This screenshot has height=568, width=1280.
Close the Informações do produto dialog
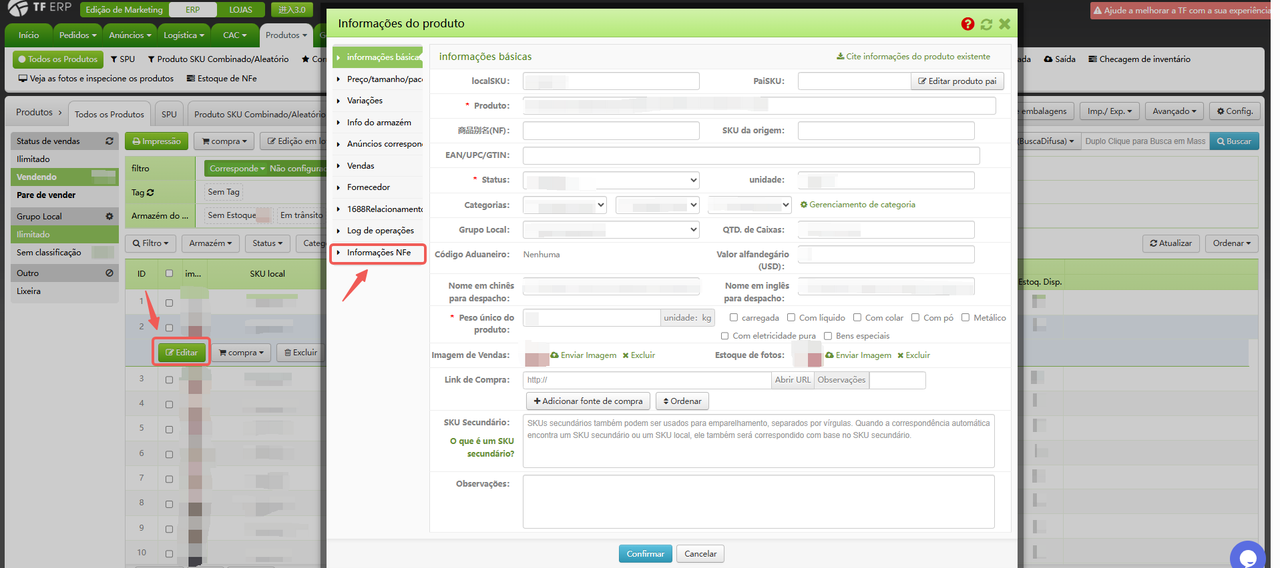(1004, 24)
